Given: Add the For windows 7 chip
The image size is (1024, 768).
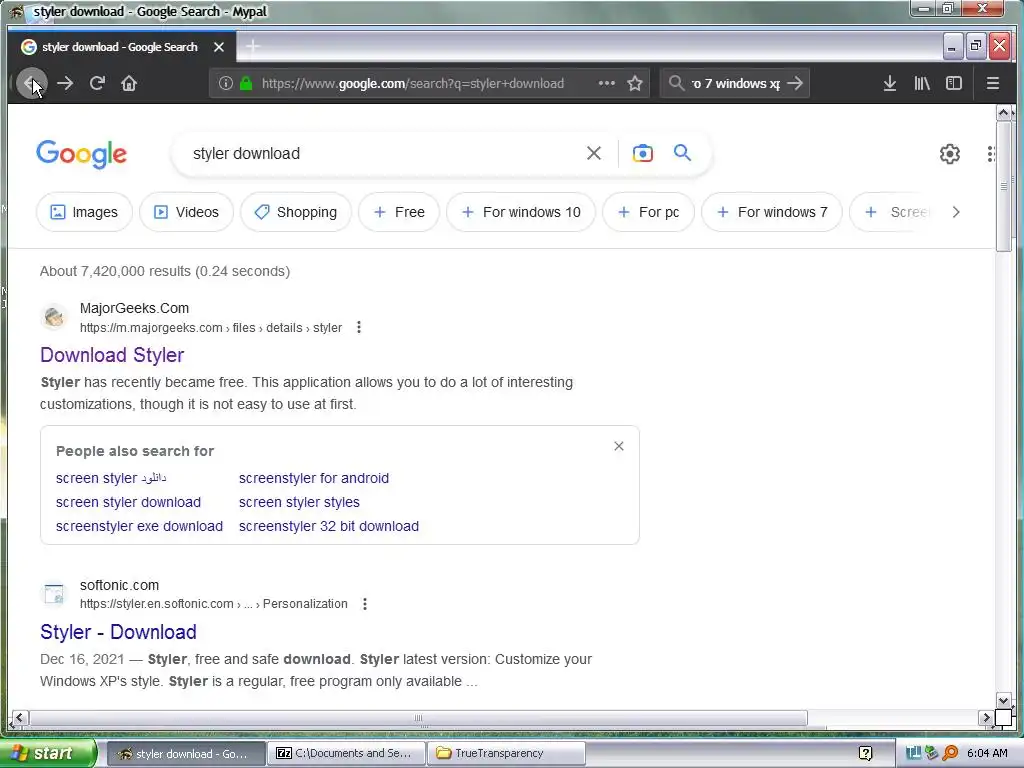Looking at the screenshot, I should tap(772, 212).
